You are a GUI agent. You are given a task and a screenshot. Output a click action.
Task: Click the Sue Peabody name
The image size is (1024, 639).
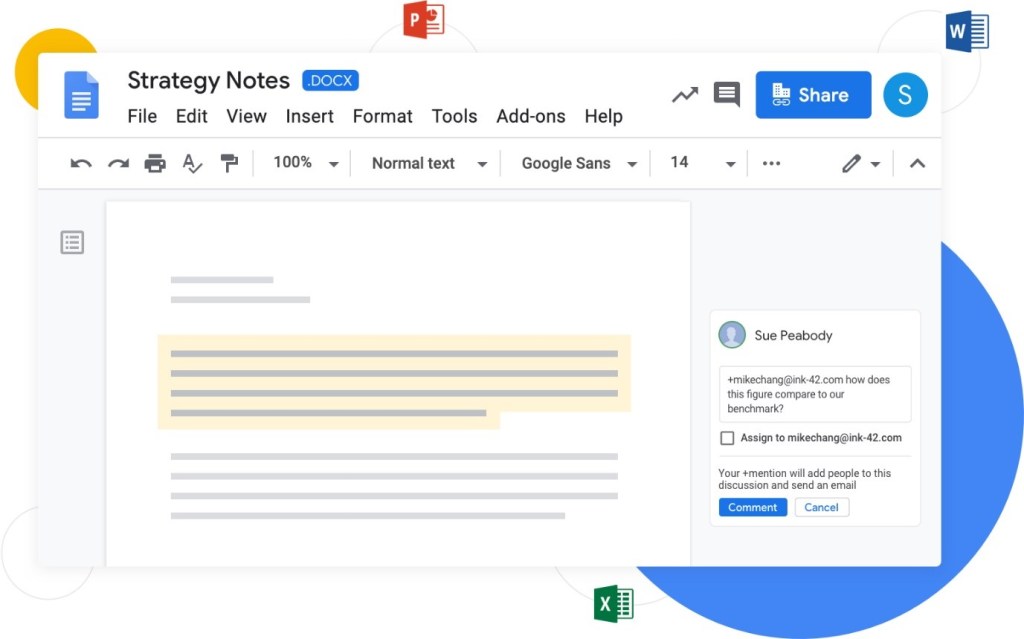(793, 335)
